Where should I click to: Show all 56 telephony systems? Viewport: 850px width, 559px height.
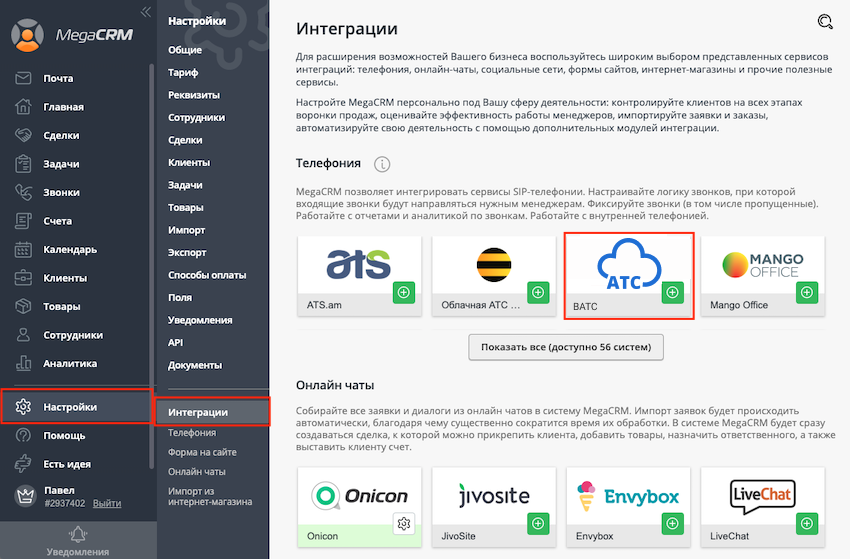565,347
